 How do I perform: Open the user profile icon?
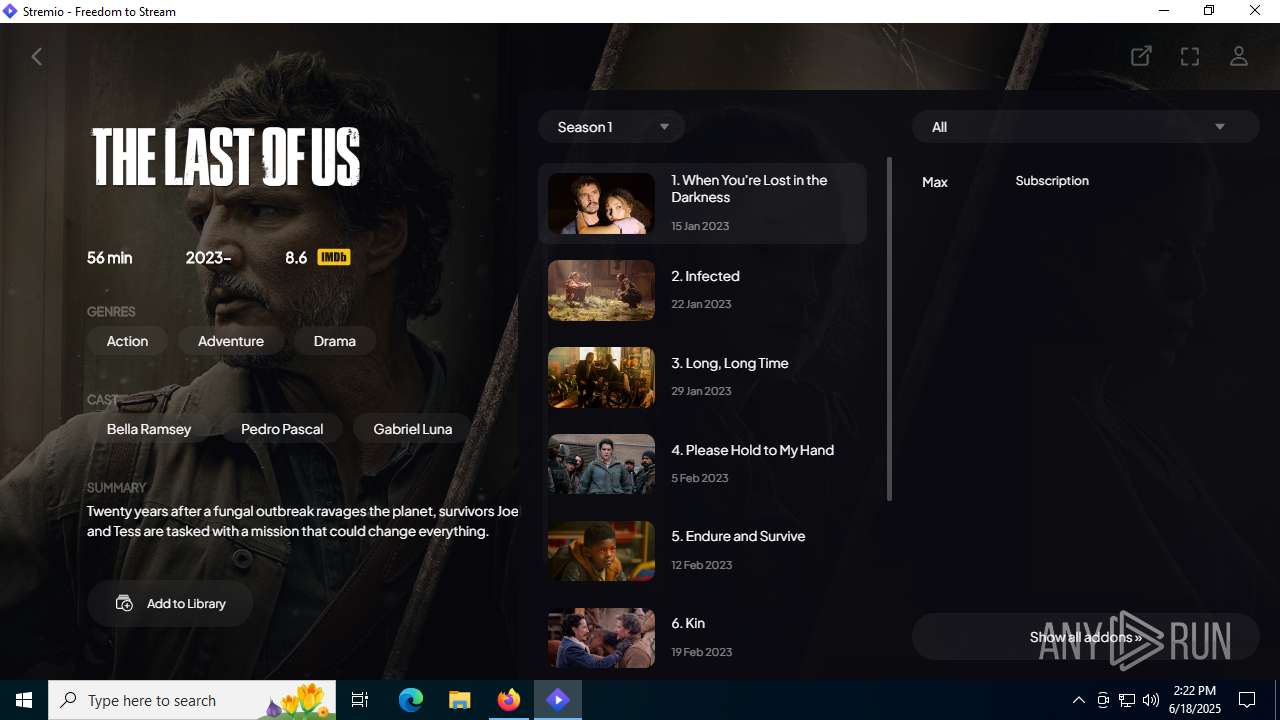(1239, 57)
